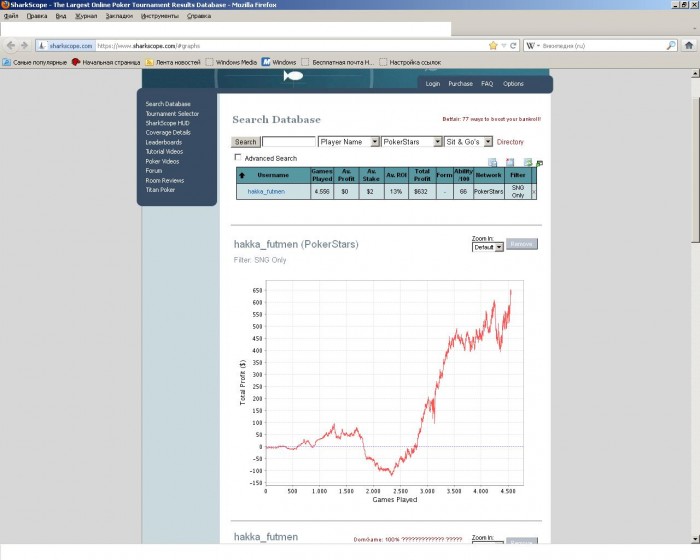
Task: Open Начальная страница bookmark icon
Action: pyautogui.click(x=76, y=62)
